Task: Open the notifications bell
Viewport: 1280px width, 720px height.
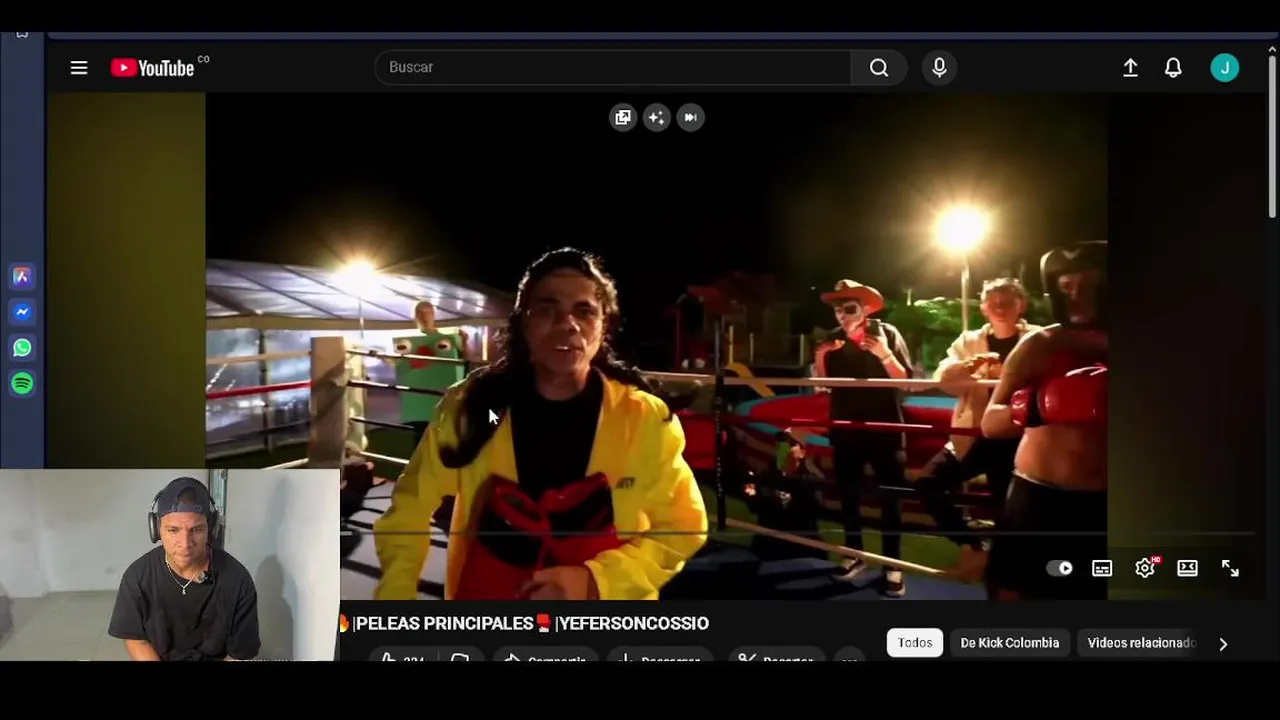Action: tap(1173, 67)
